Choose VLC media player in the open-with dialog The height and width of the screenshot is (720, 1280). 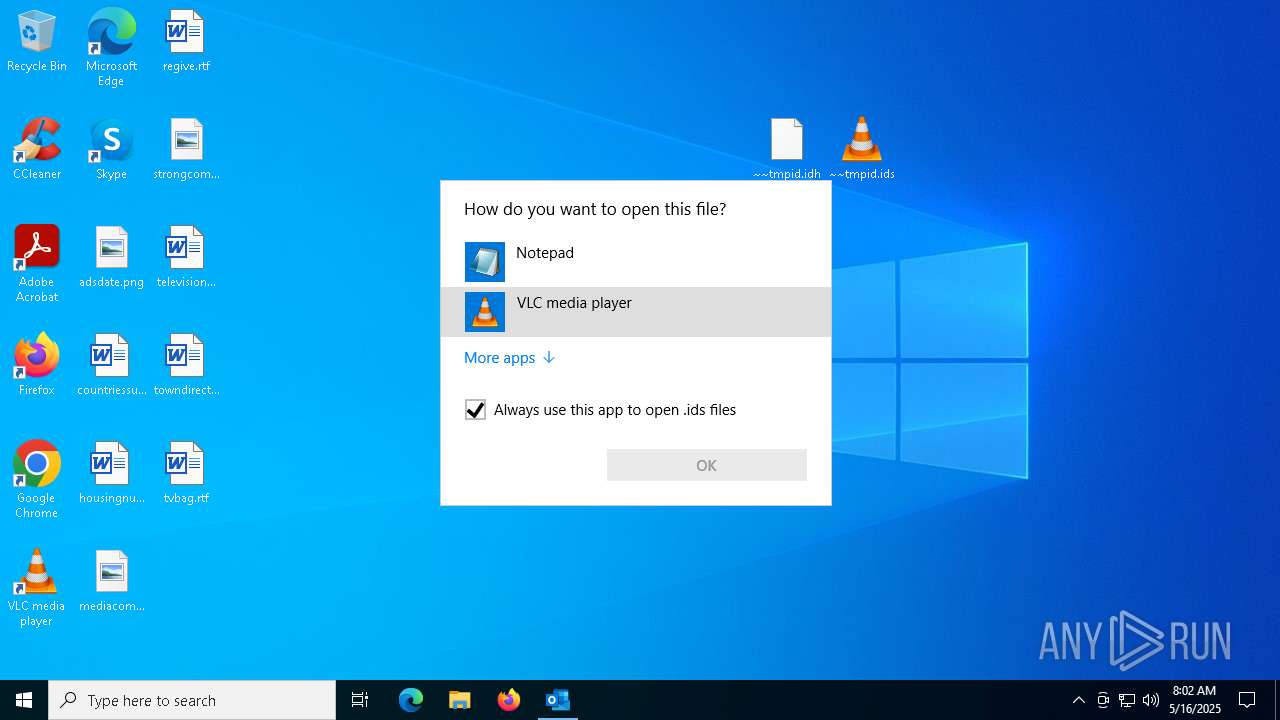pos(636,312)
